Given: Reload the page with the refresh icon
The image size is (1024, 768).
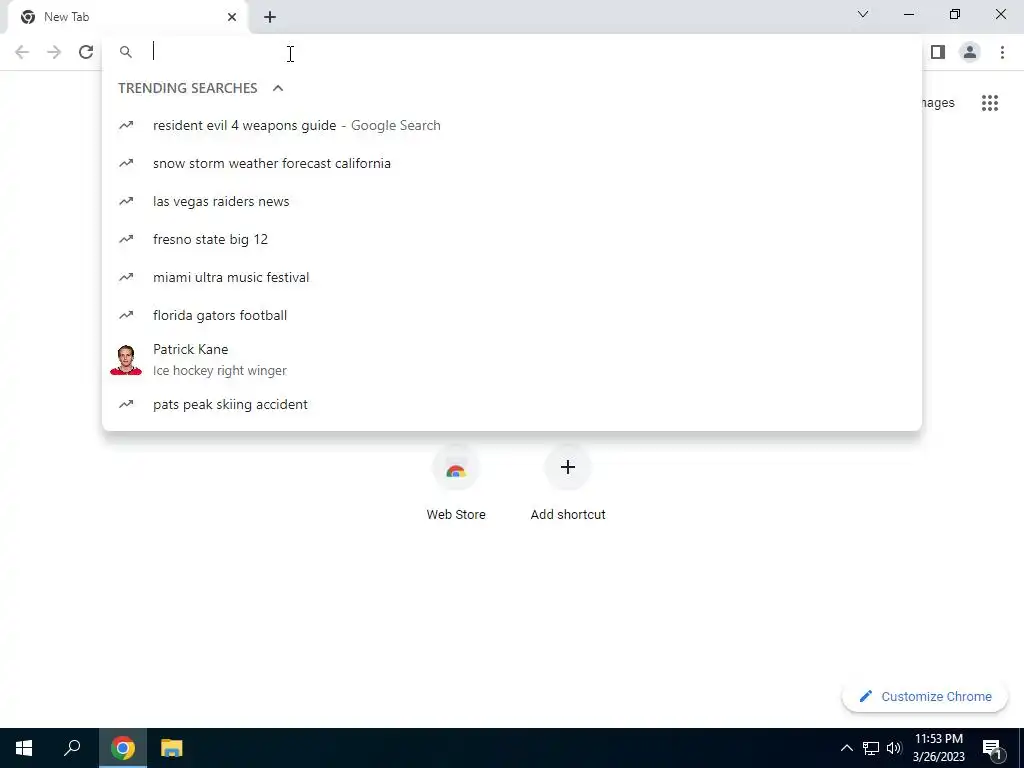Looking at the screenshot, I should click(86, 52).
